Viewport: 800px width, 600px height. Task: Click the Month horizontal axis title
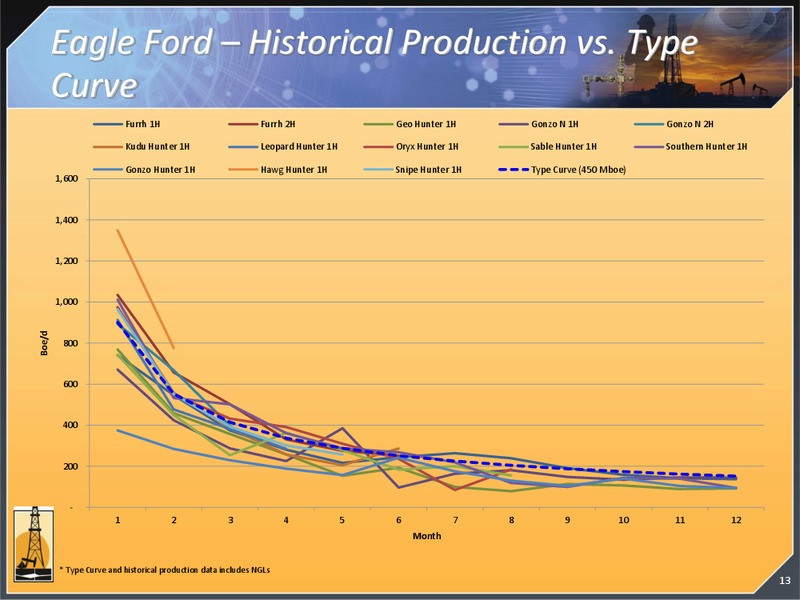tap(427, 536)
